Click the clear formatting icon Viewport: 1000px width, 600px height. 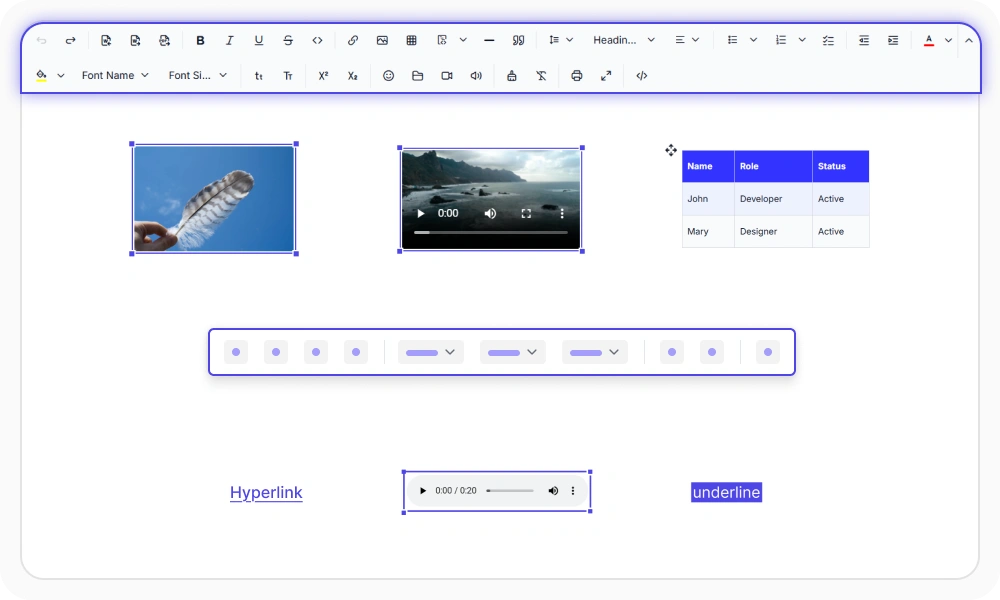[x=541, y=76]
